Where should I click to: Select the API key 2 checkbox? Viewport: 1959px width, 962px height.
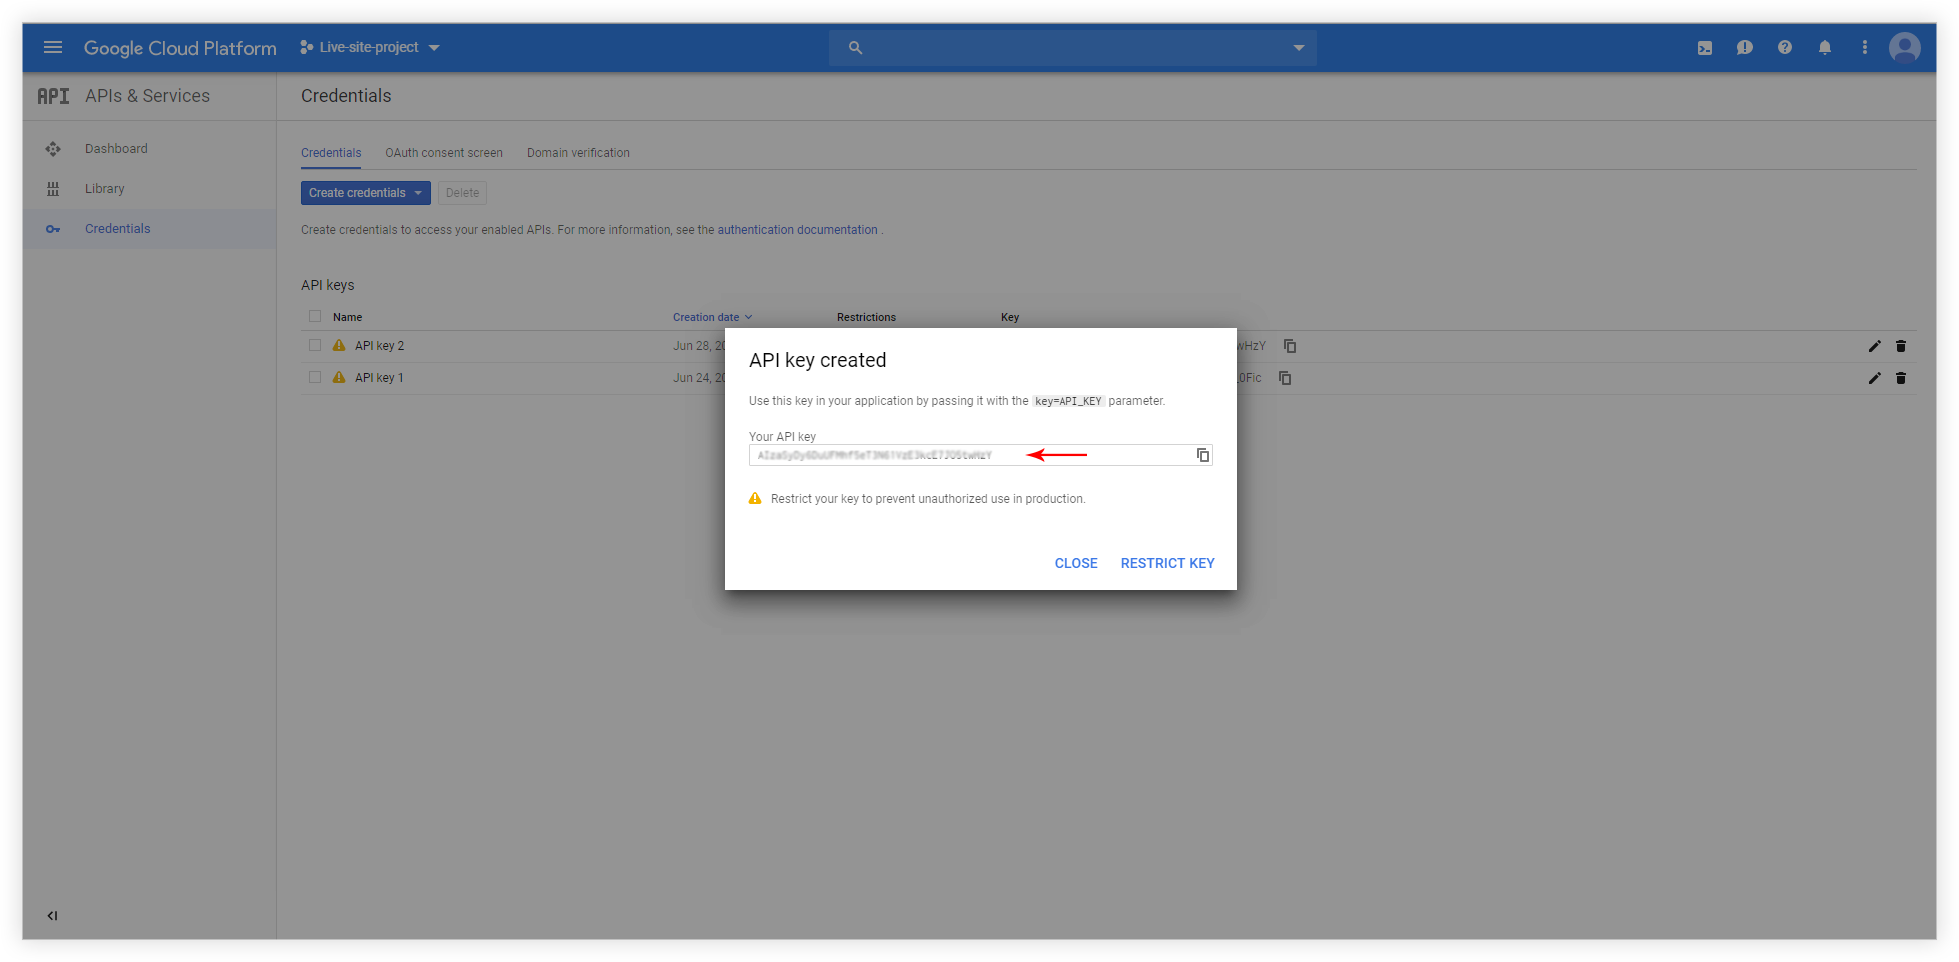(x=315, y=345)
